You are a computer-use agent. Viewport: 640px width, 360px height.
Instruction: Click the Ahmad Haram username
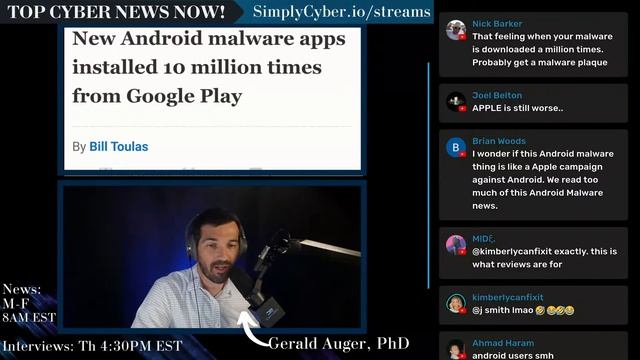[503, 343]
